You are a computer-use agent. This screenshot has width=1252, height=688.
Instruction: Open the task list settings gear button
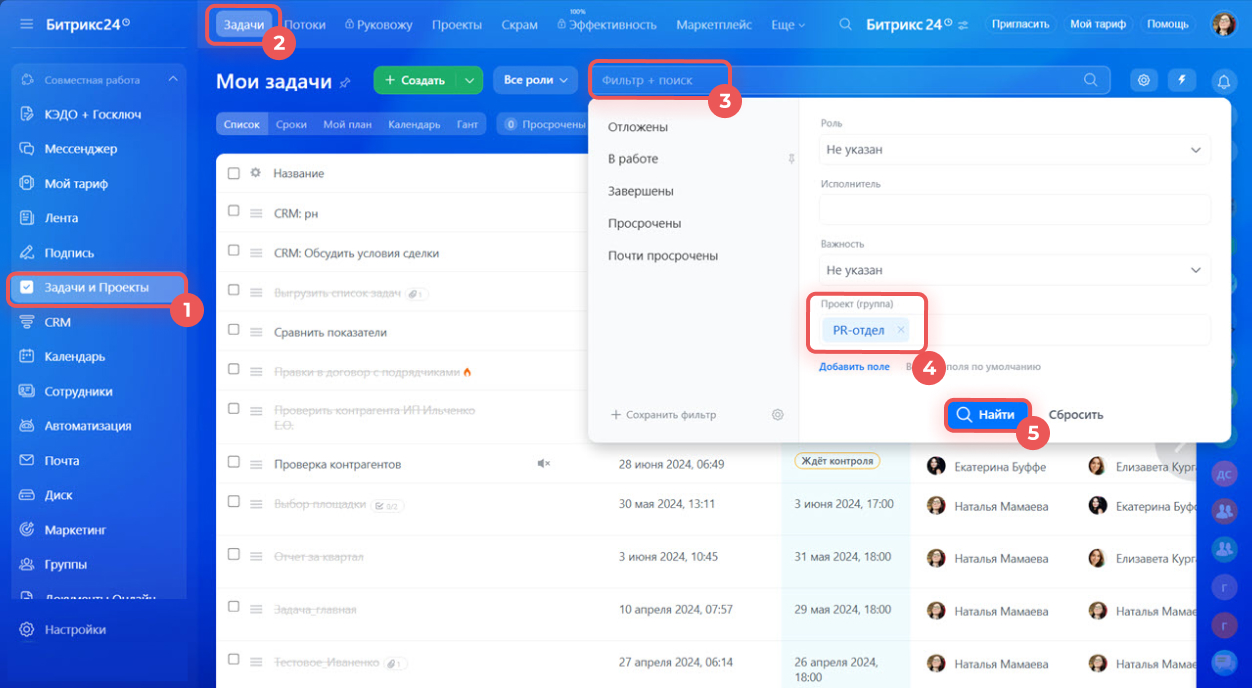point(1144,80)
